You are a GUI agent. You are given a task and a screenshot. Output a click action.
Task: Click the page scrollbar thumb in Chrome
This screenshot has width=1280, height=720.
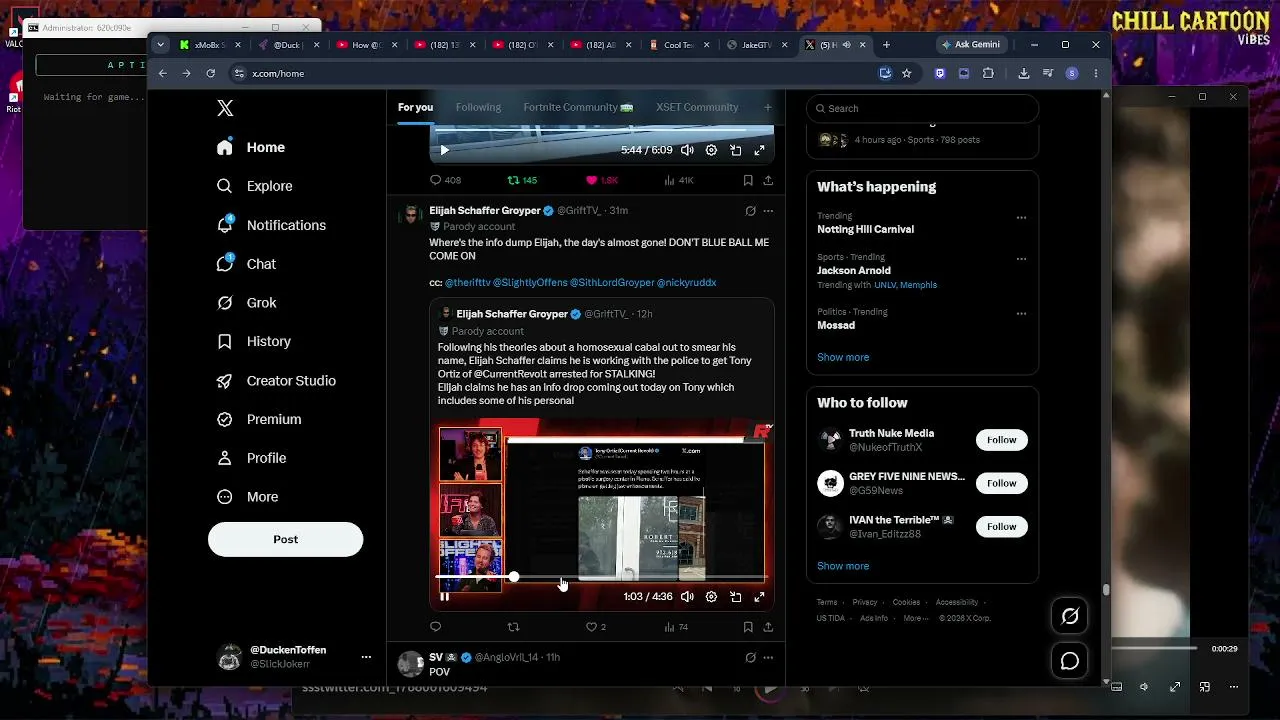pyautogui.click(x=1105, y=590)
